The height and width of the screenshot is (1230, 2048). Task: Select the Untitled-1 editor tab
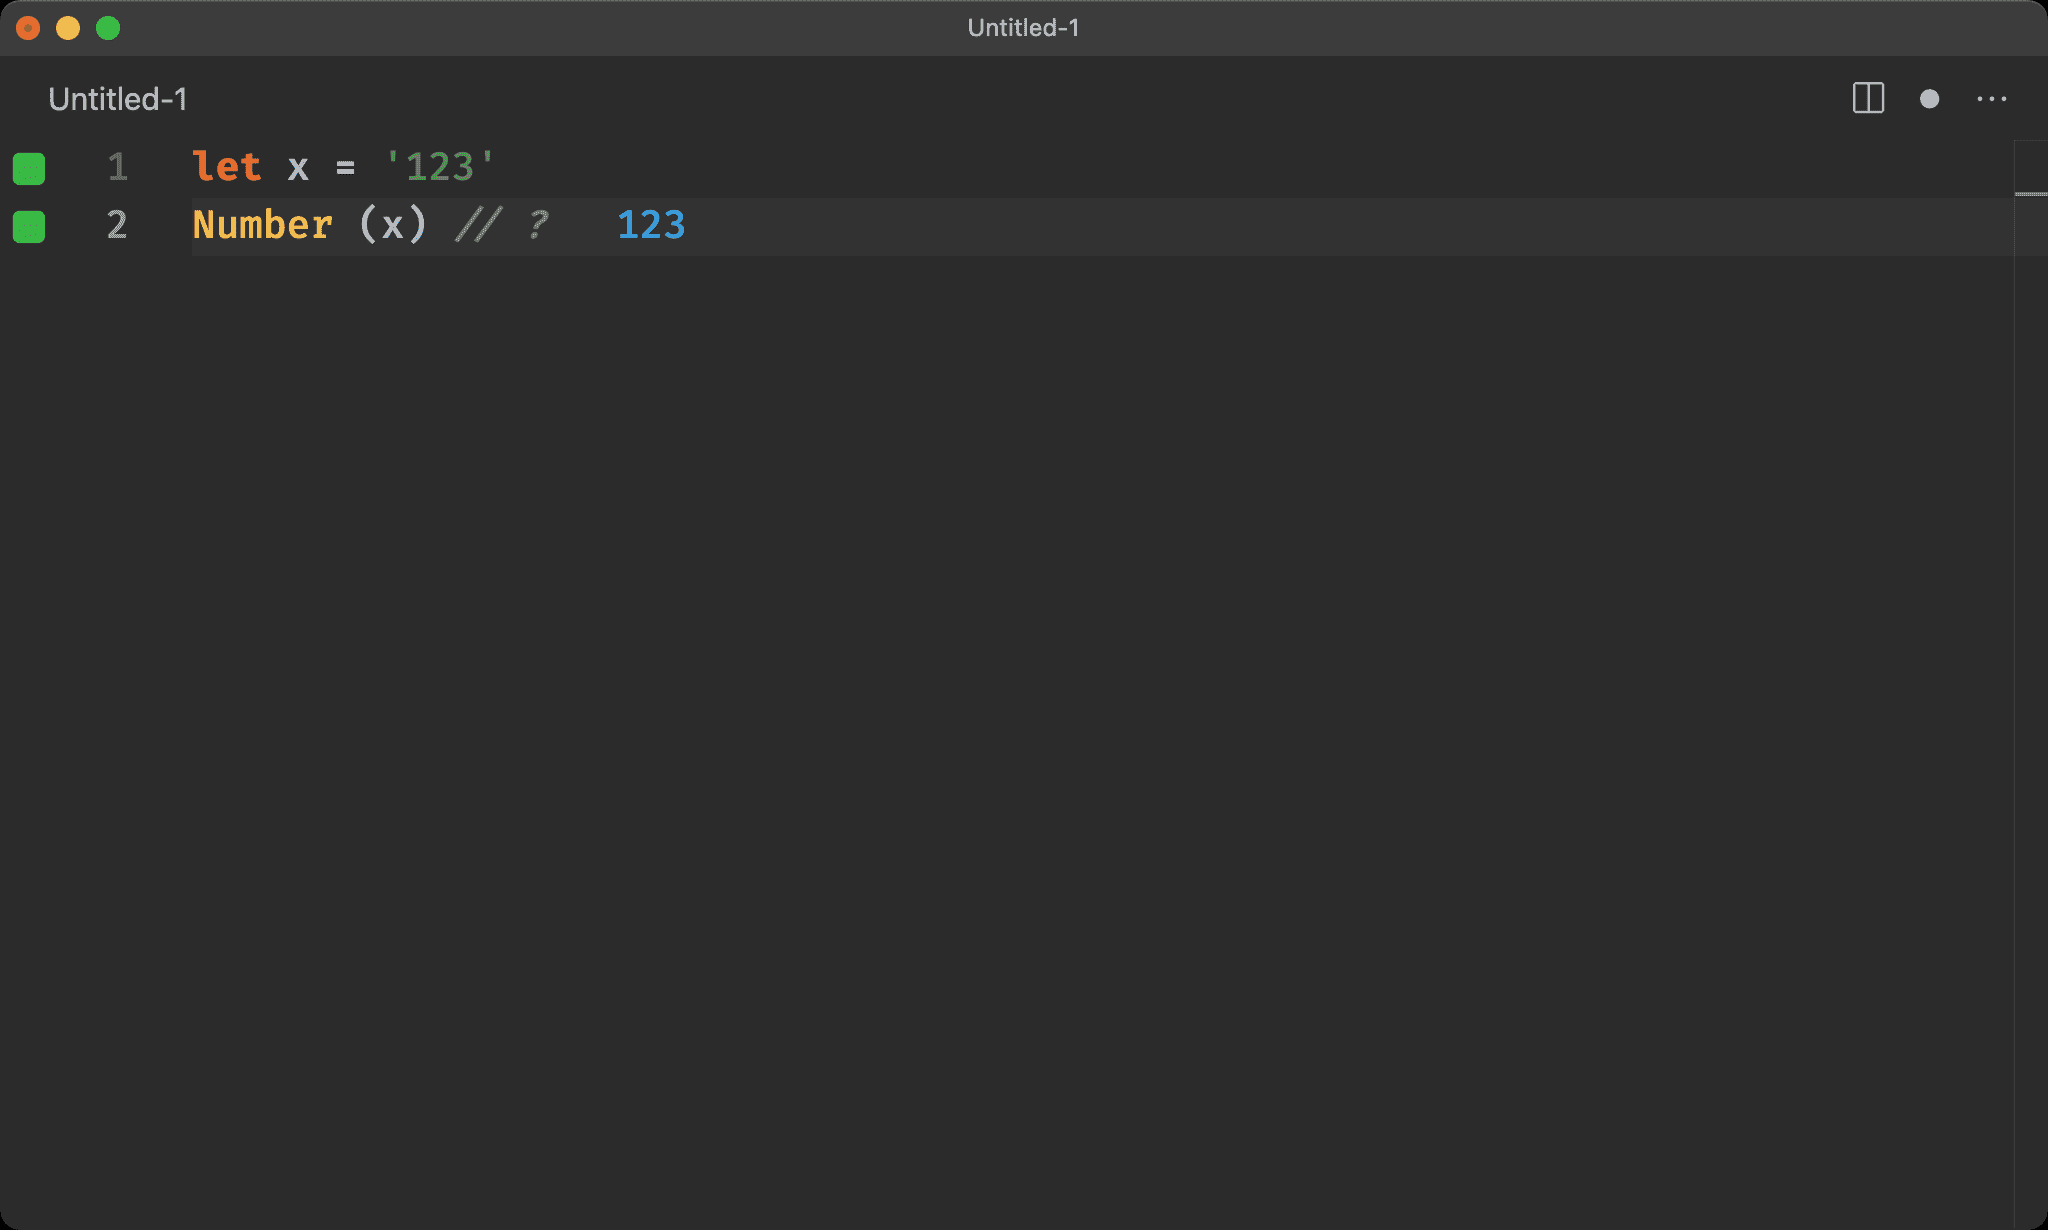pyautogui.click(x=117, y=99)
